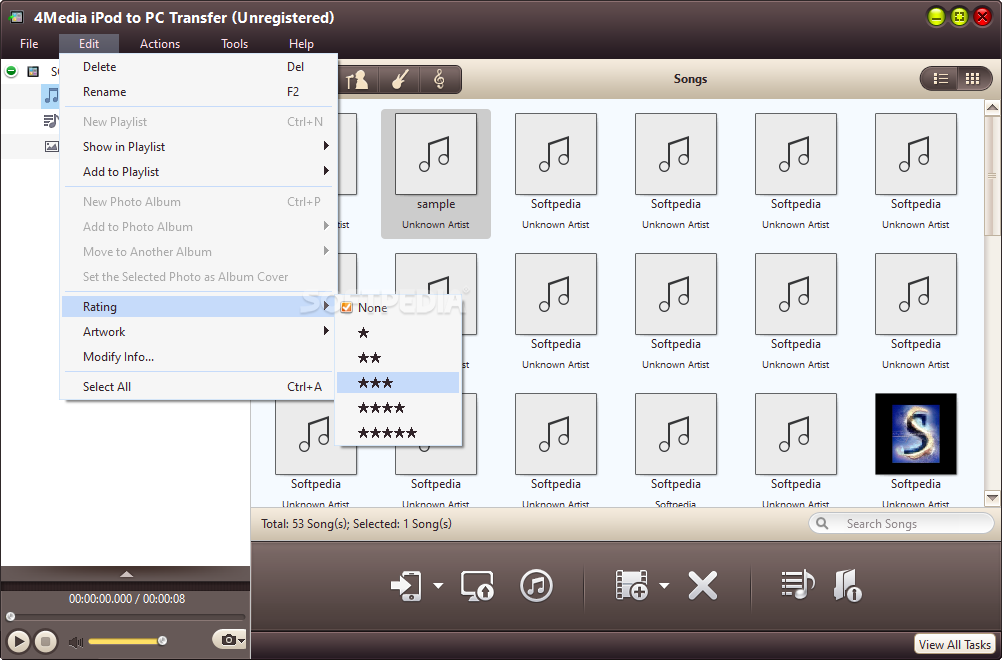Viewport: 1002px width, 660px height.
Task: Expand the Show in Playlist submenu
Action: pyautogui.click(x=326, y=146)
